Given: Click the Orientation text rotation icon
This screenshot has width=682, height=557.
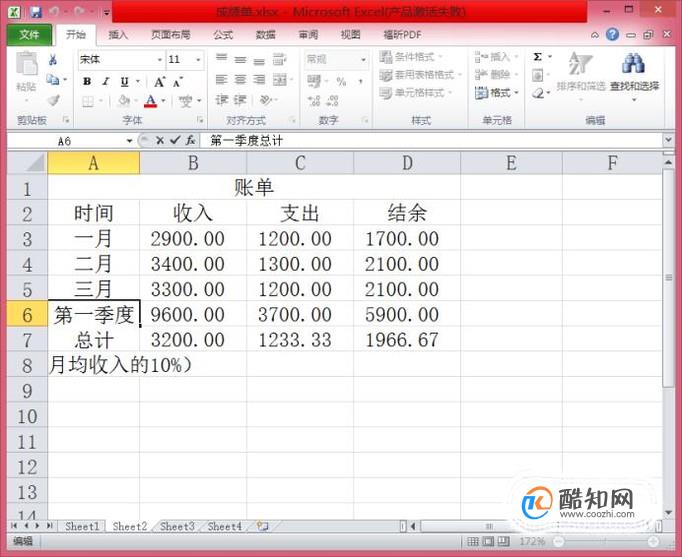Looking at the screenshot, I should 264,100.
